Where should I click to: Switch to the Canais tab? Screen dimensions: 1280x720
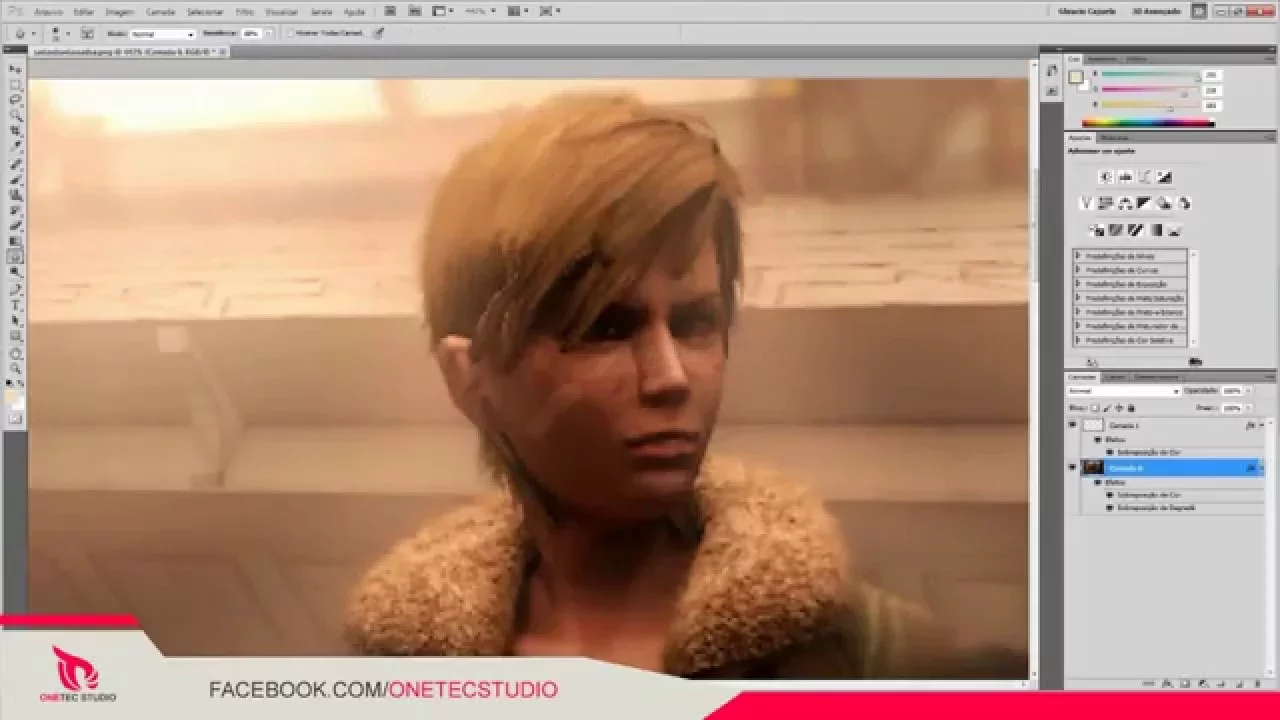[x=1115, y=377]
